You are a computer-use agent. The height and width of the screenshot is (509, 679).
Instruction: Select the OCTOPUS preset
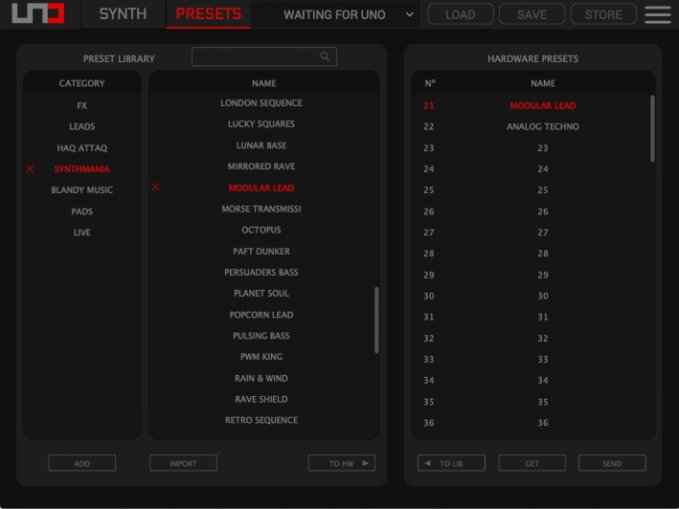pyautogui.click(x=261, y=230)
